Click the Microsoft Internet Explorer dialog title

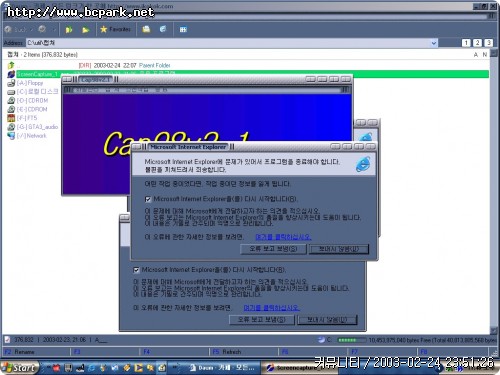(188, 147)
